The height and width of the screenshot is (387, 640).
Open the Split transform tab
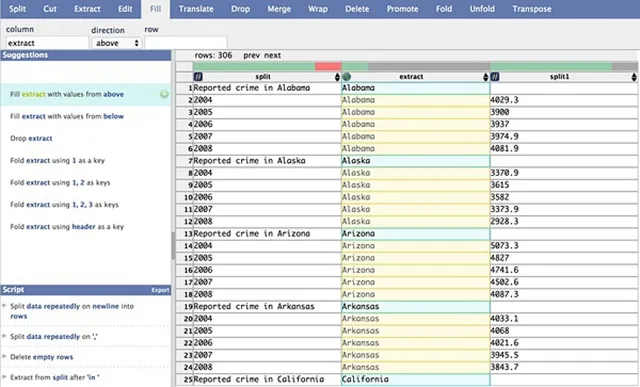click(x=17, y=9)
